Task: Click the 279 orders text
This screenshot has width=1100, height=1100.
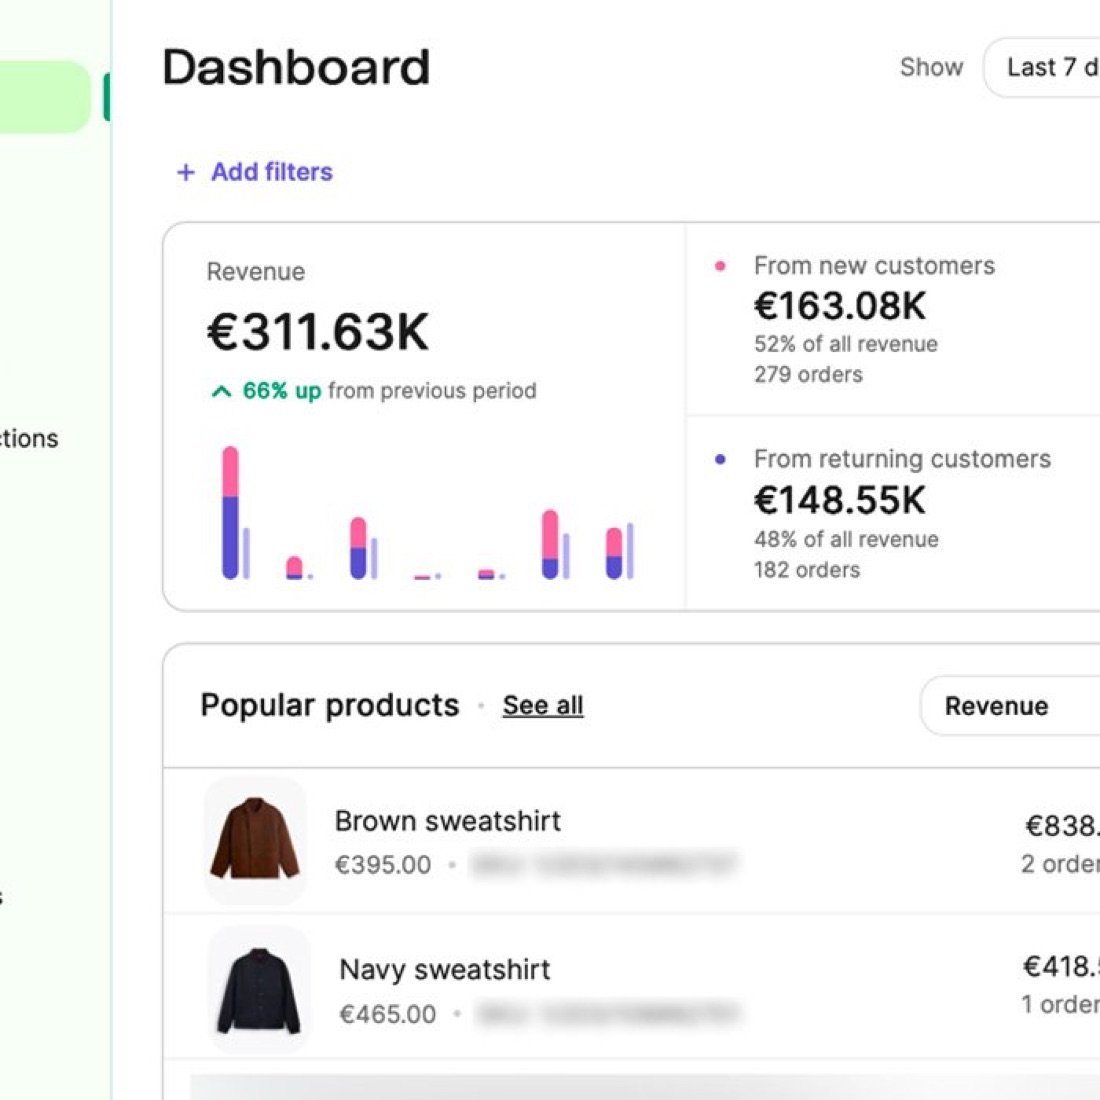Action: 808,375
